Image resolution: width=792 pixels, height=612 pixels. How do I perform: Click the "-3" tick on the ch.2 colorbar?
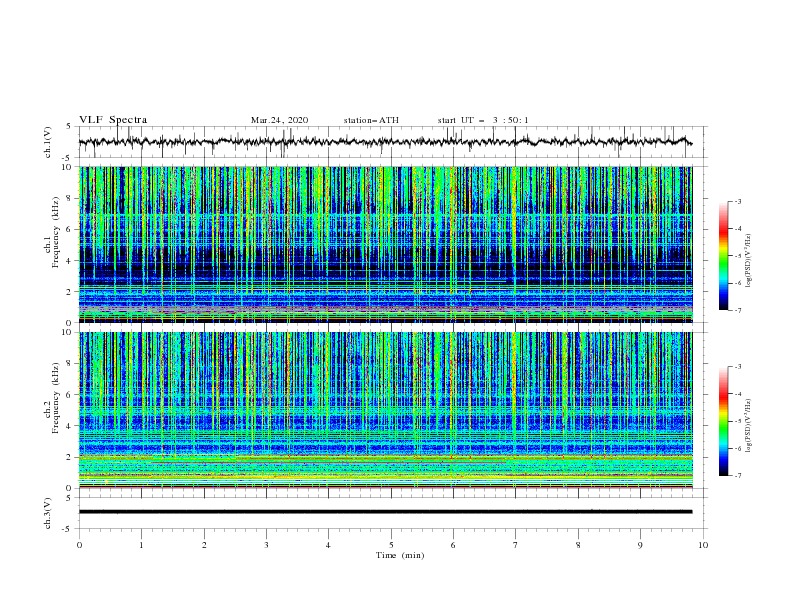[x=737, y=367]
